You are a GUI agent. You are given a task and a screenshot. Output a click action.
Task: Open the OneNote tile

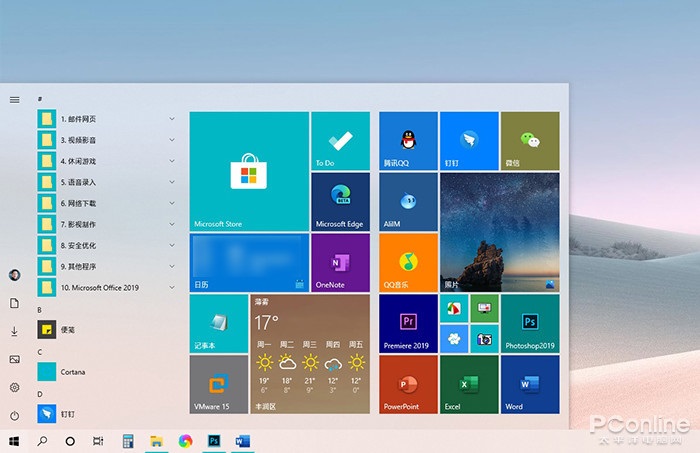point(341,263)
